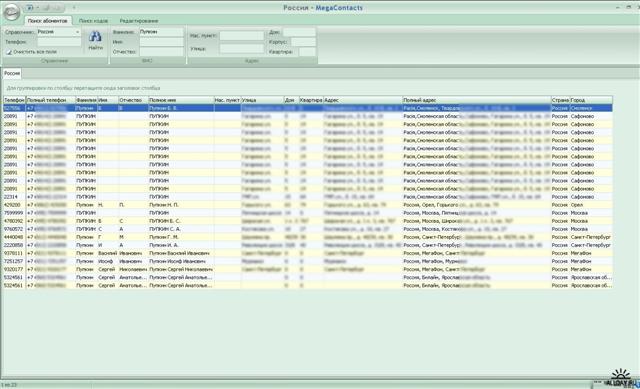
Task: Sort by the Полный телефон column header
Action: click(50, 100)
